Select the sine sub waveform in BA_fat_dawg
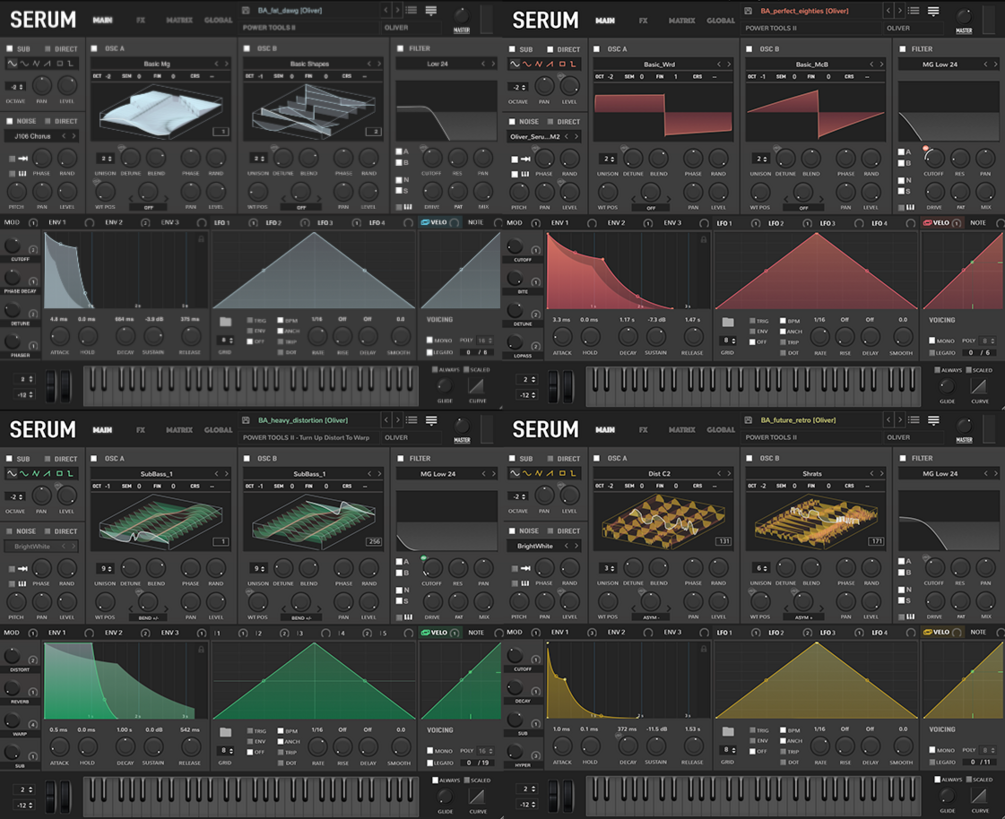 click(12, 63)
